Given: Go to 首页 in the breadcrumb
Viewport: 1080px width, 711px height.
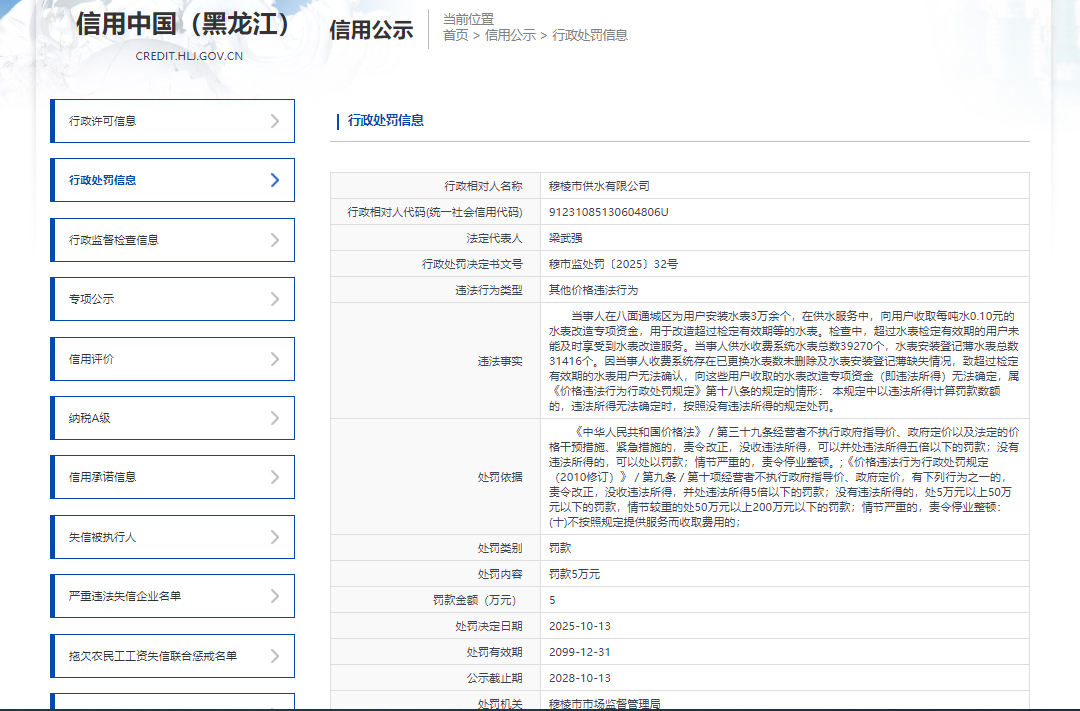Looking at the screenshot, I should coord(455,35).
